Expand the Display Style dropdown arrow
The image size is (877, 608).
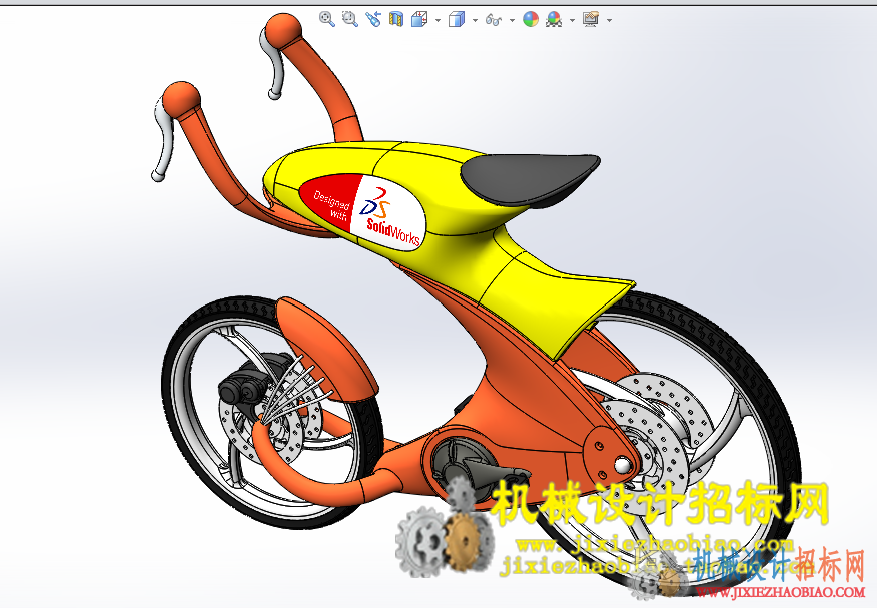(x=475, y=20)
